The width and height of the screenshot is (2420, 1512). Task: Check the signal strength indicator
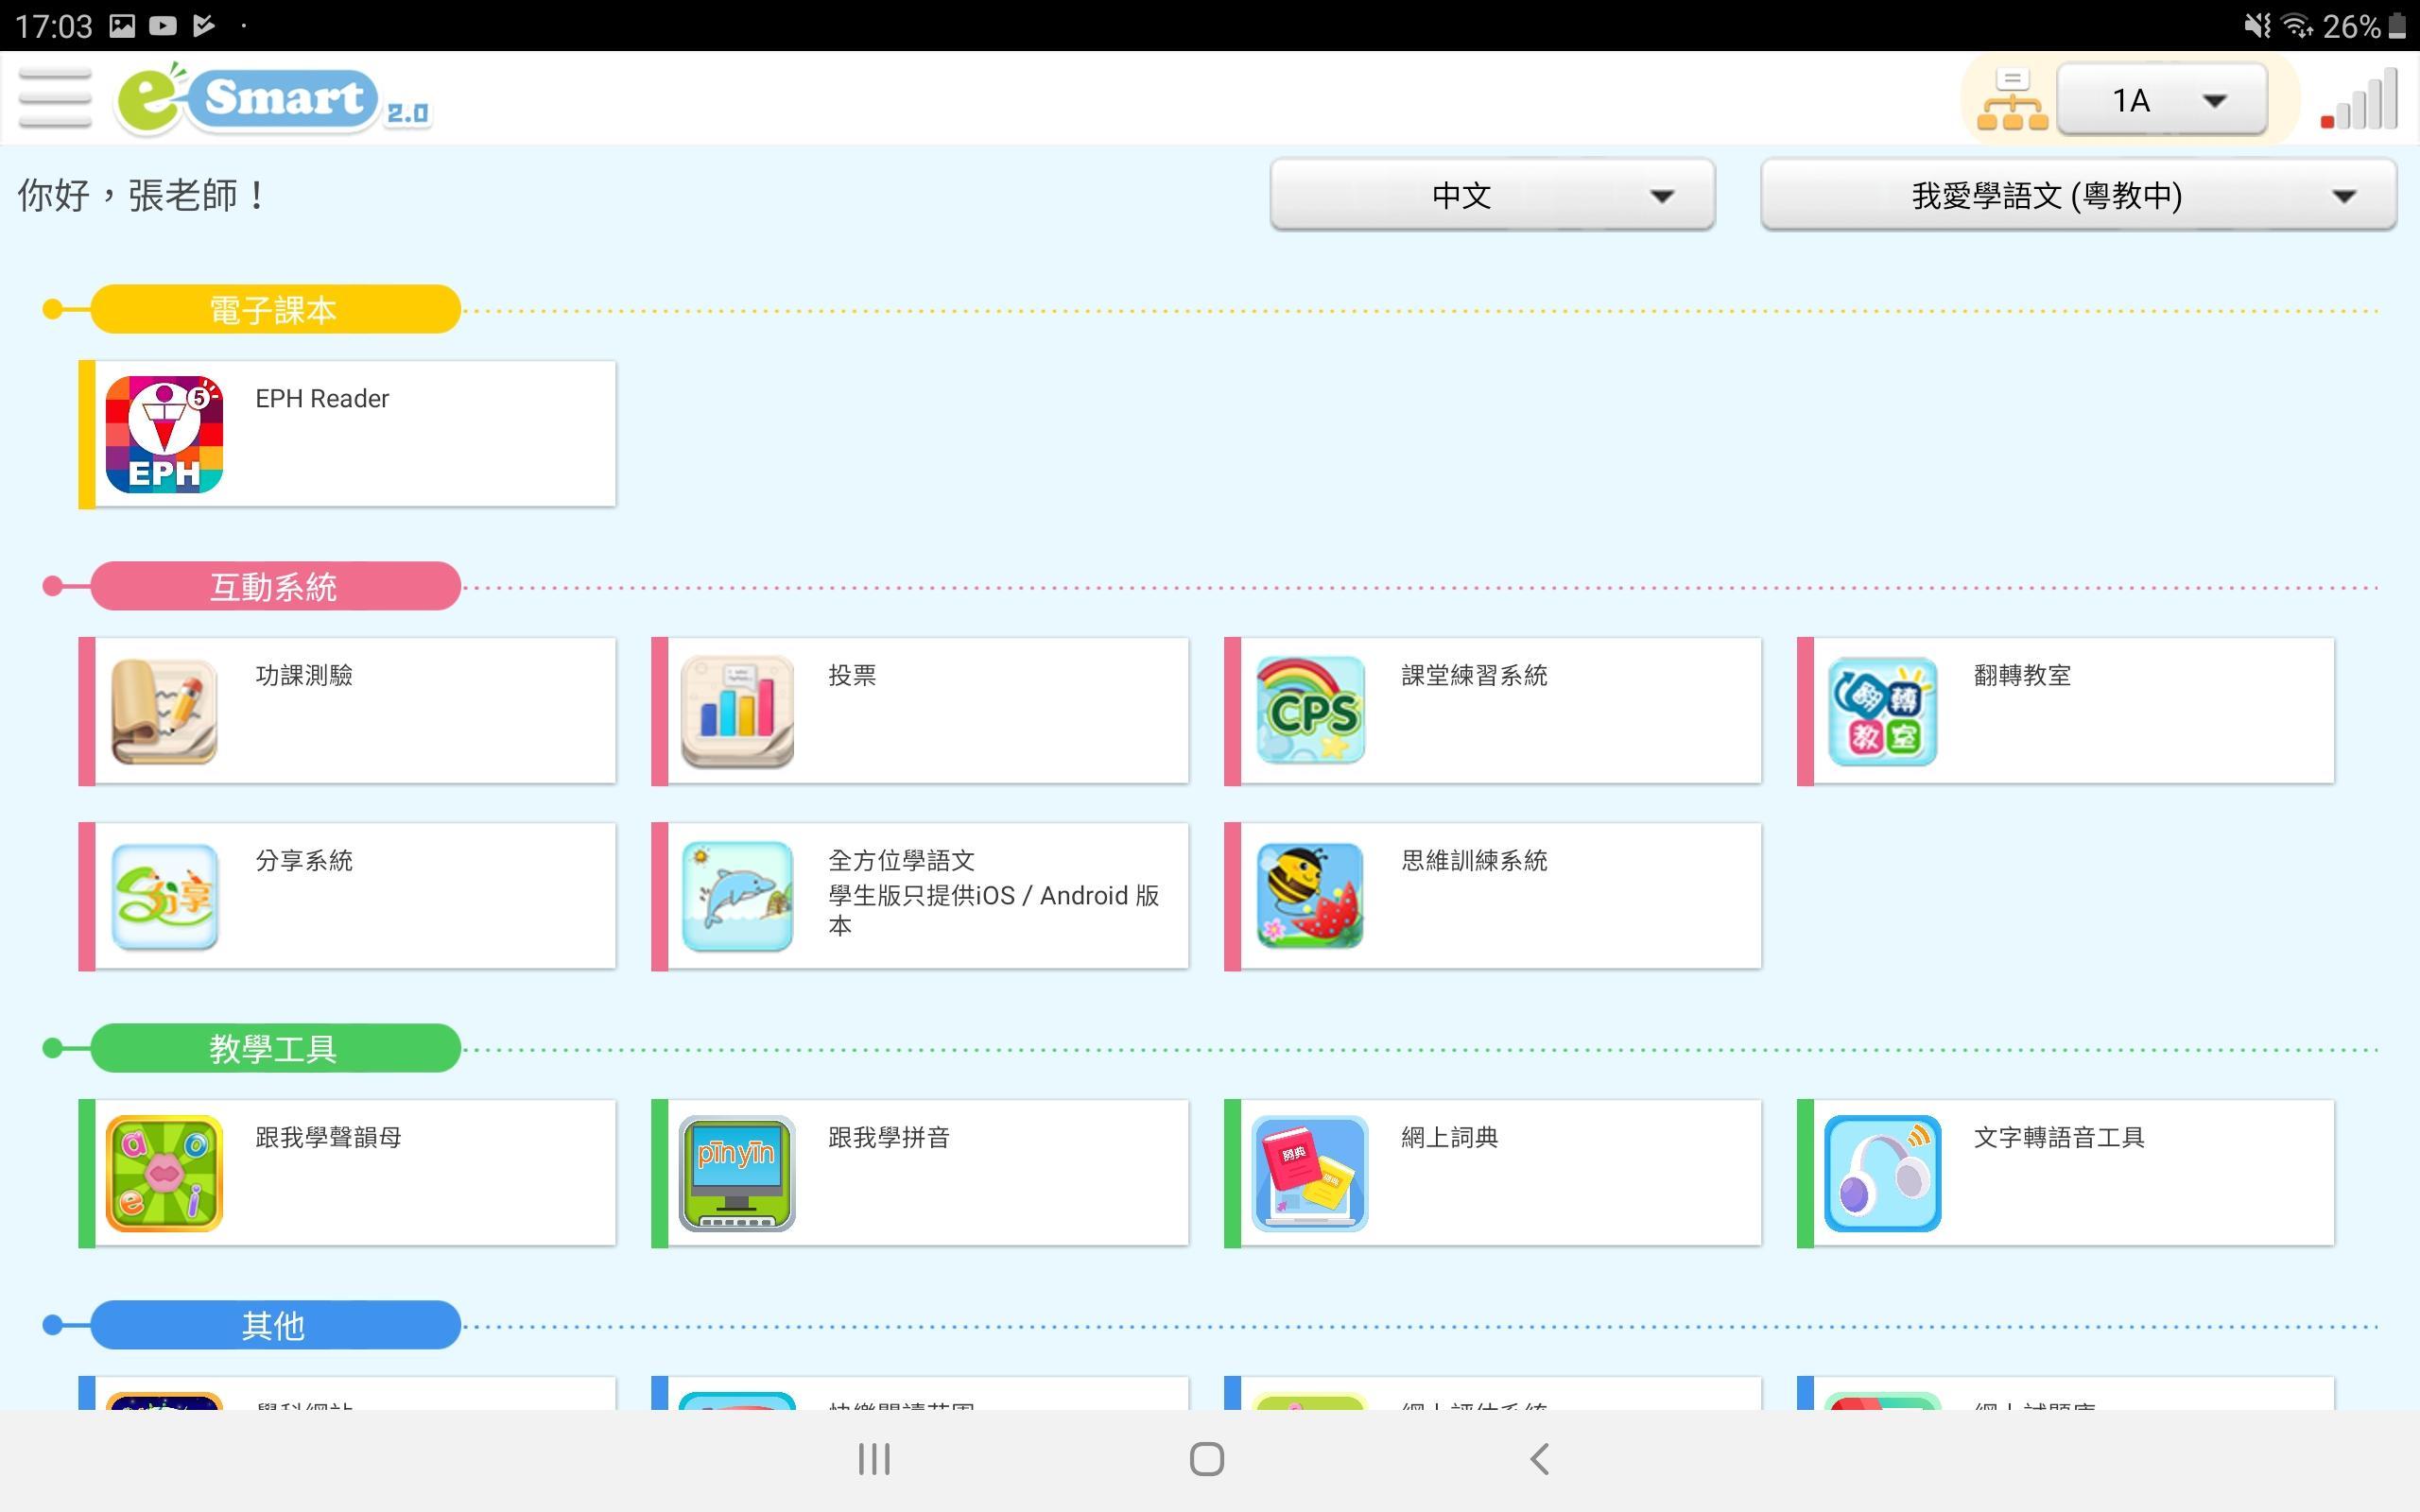click(x=2360, y=100)
